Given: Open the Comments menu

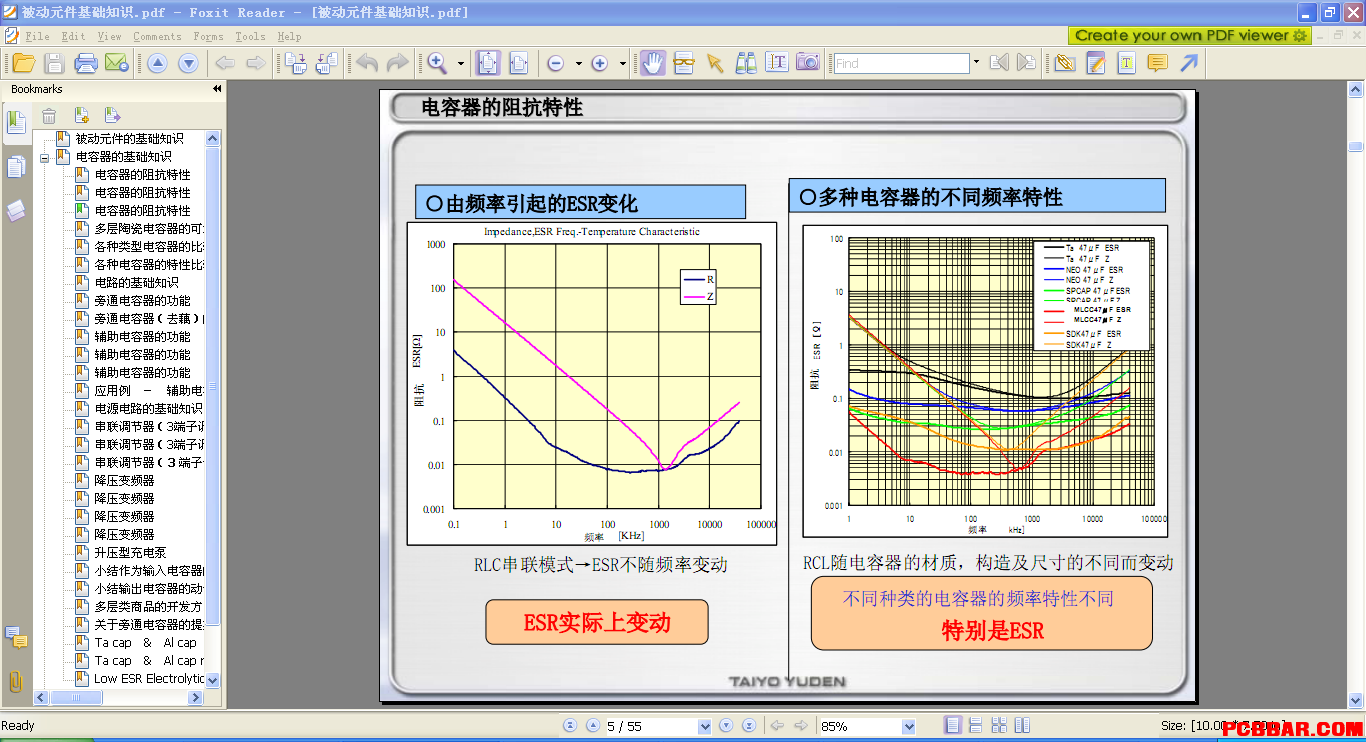Looking at the screenshot, I should click(157, 36).
